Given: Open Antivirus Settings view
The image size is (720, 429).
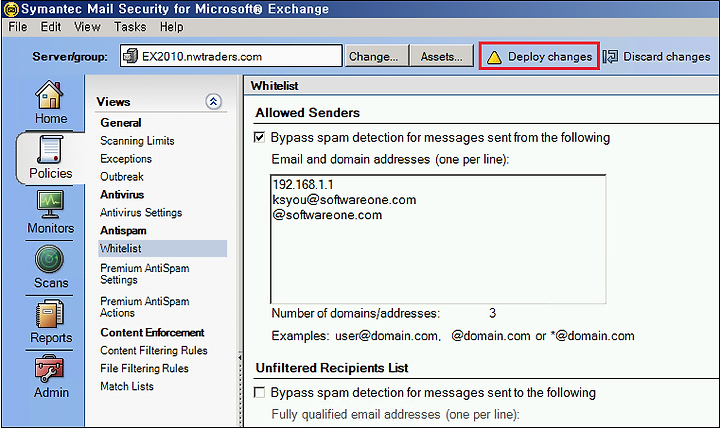Looking at the screenshot, I should [x=141, y=212].
